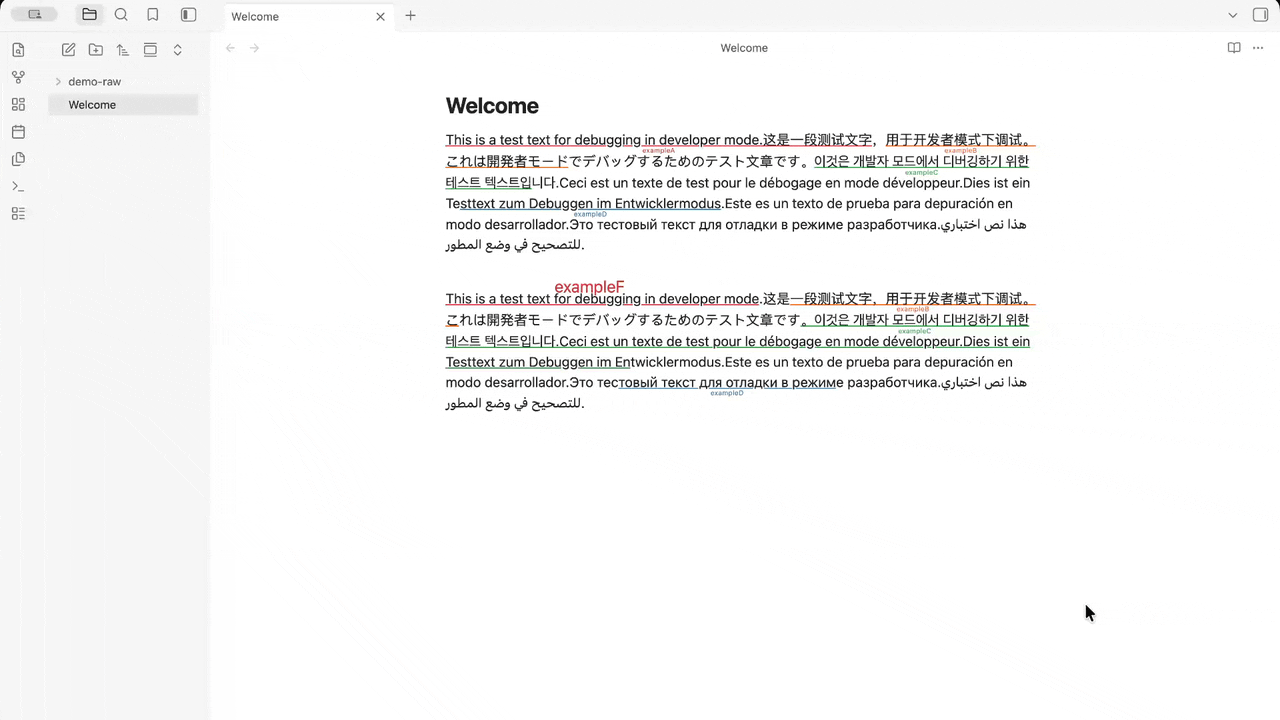Click the words 'modo desarrollador' under exampleF
Image resolution: width=1280 pixels, height=720 pixels.
[507, 382]
